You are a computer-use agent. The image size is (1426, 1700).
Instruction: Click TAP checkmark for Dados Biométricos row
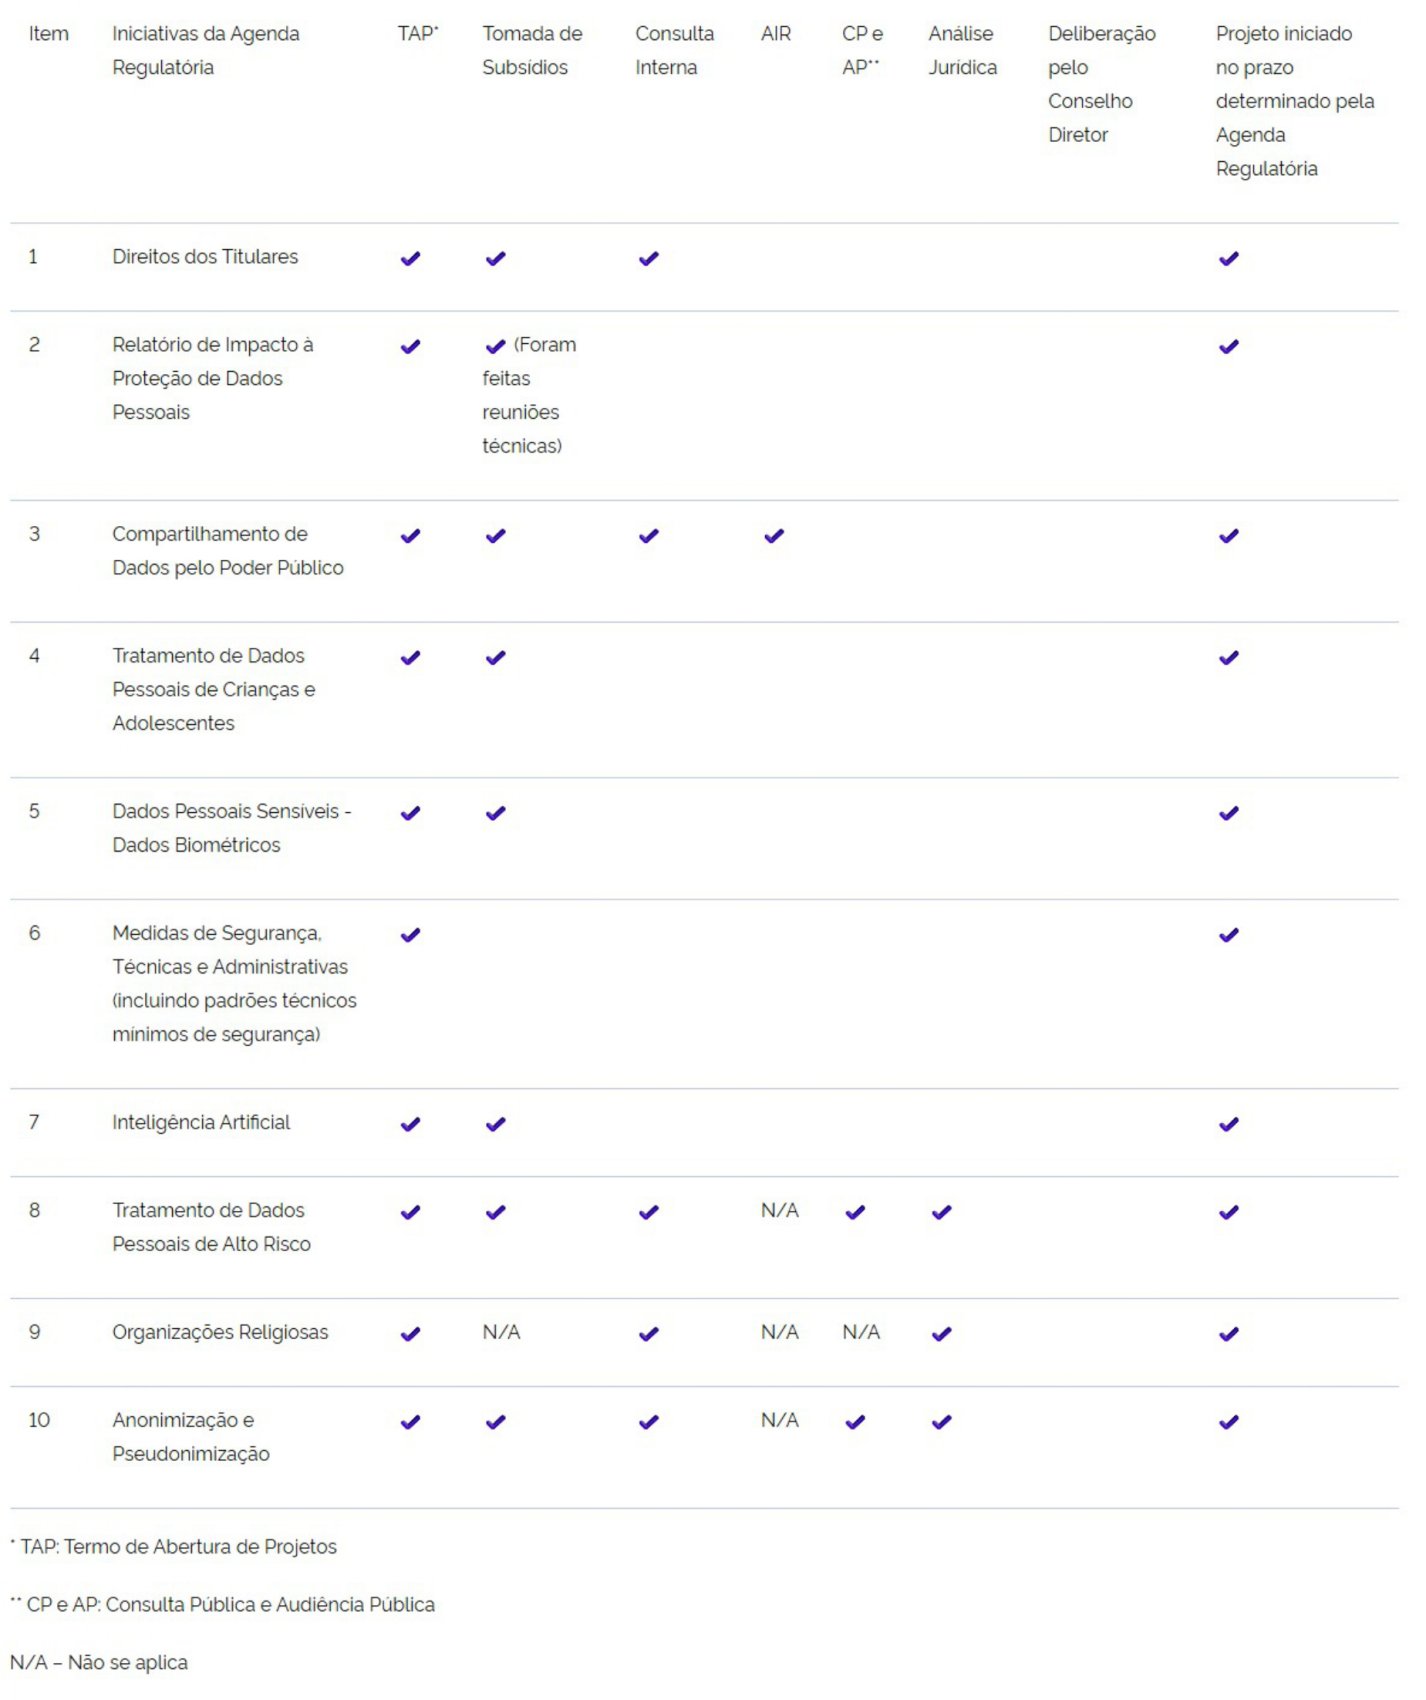coord(410,813)
